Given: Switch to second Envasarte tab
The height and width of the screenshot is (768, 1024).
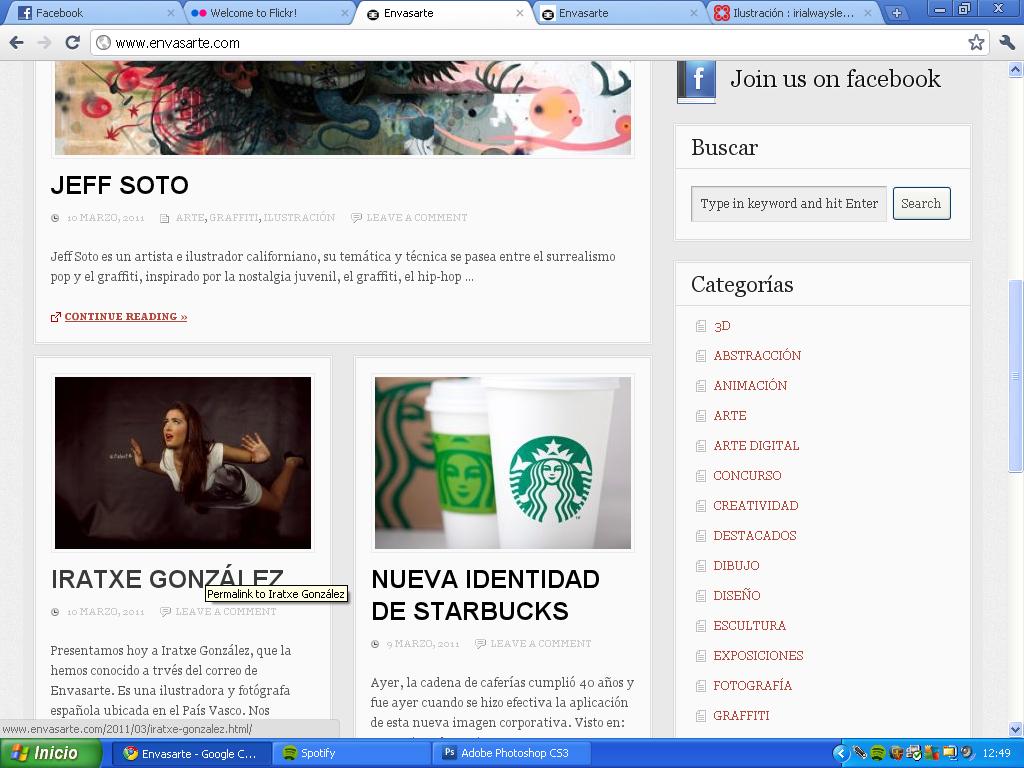Looking at the screenshot, I should (x=616, y=13).
